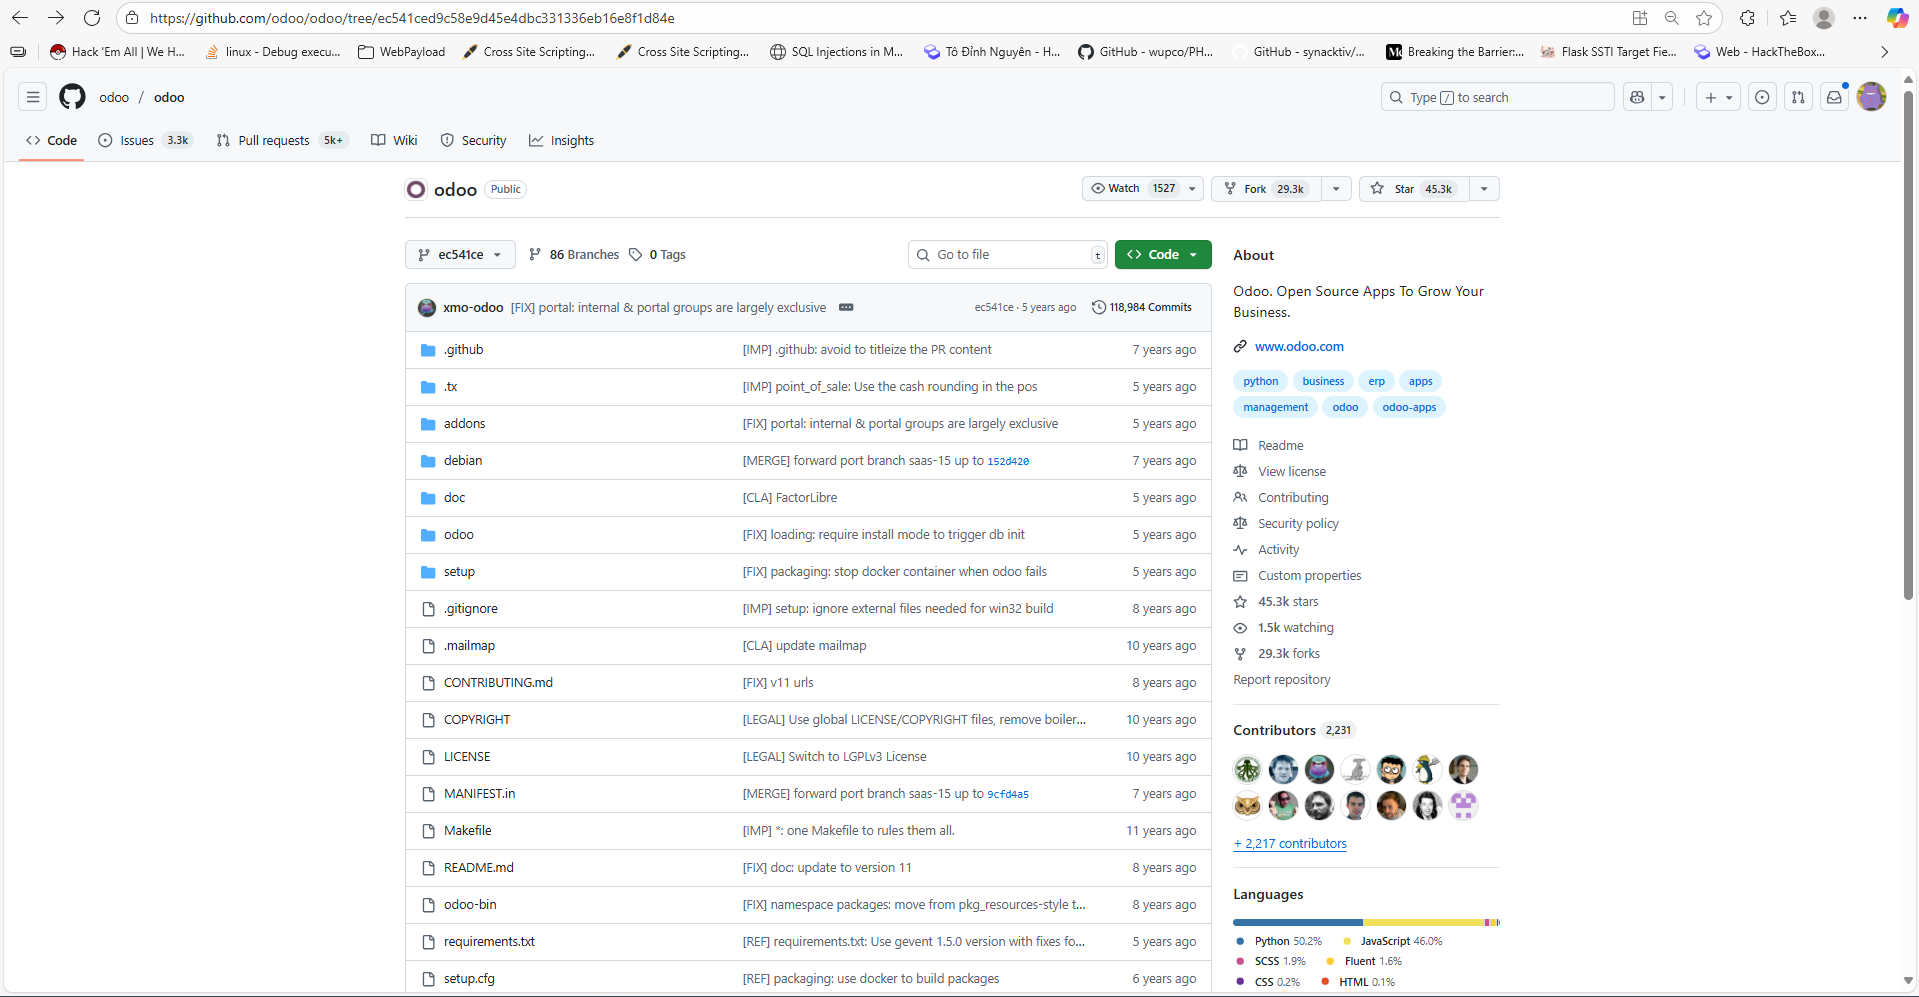Open the pull requests icon in header
This screenshot has width=1919, height=997.
pos(1798,97)
